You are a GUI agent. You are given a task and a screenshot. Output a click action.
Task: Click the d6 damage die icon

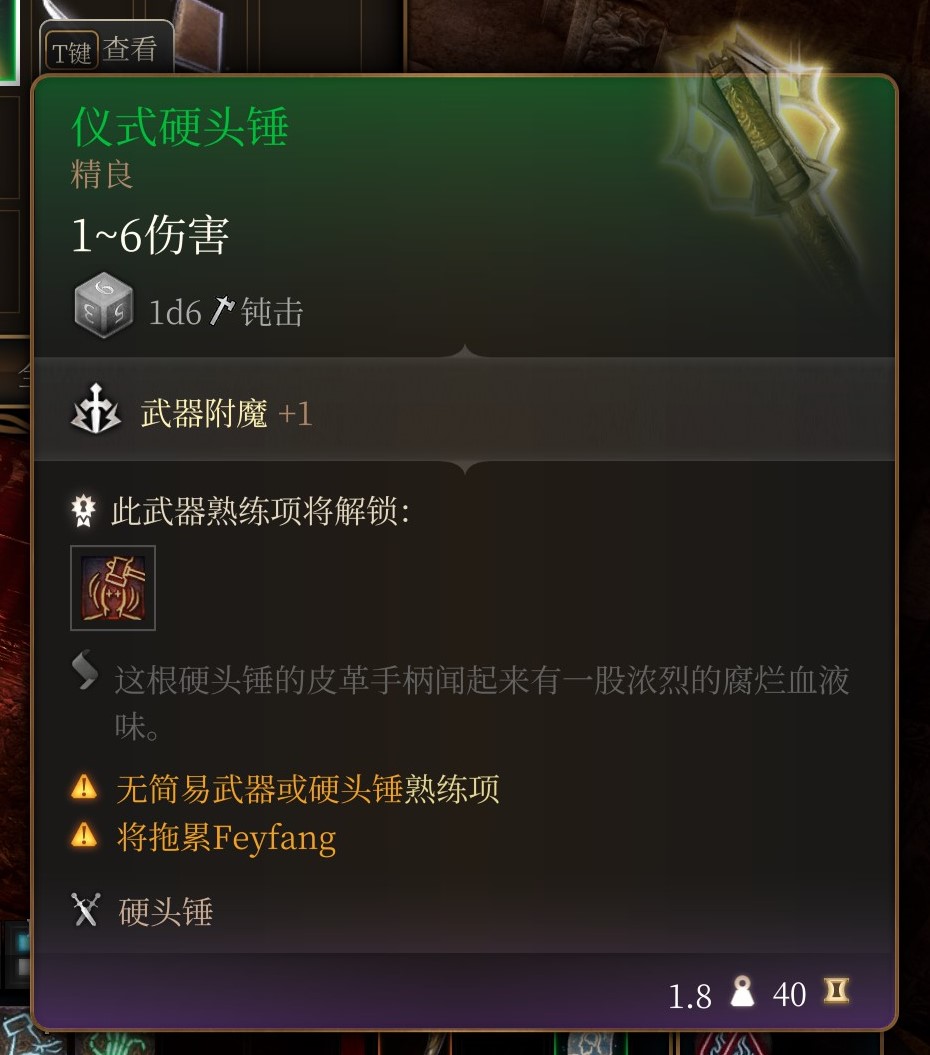pos(104,305)
